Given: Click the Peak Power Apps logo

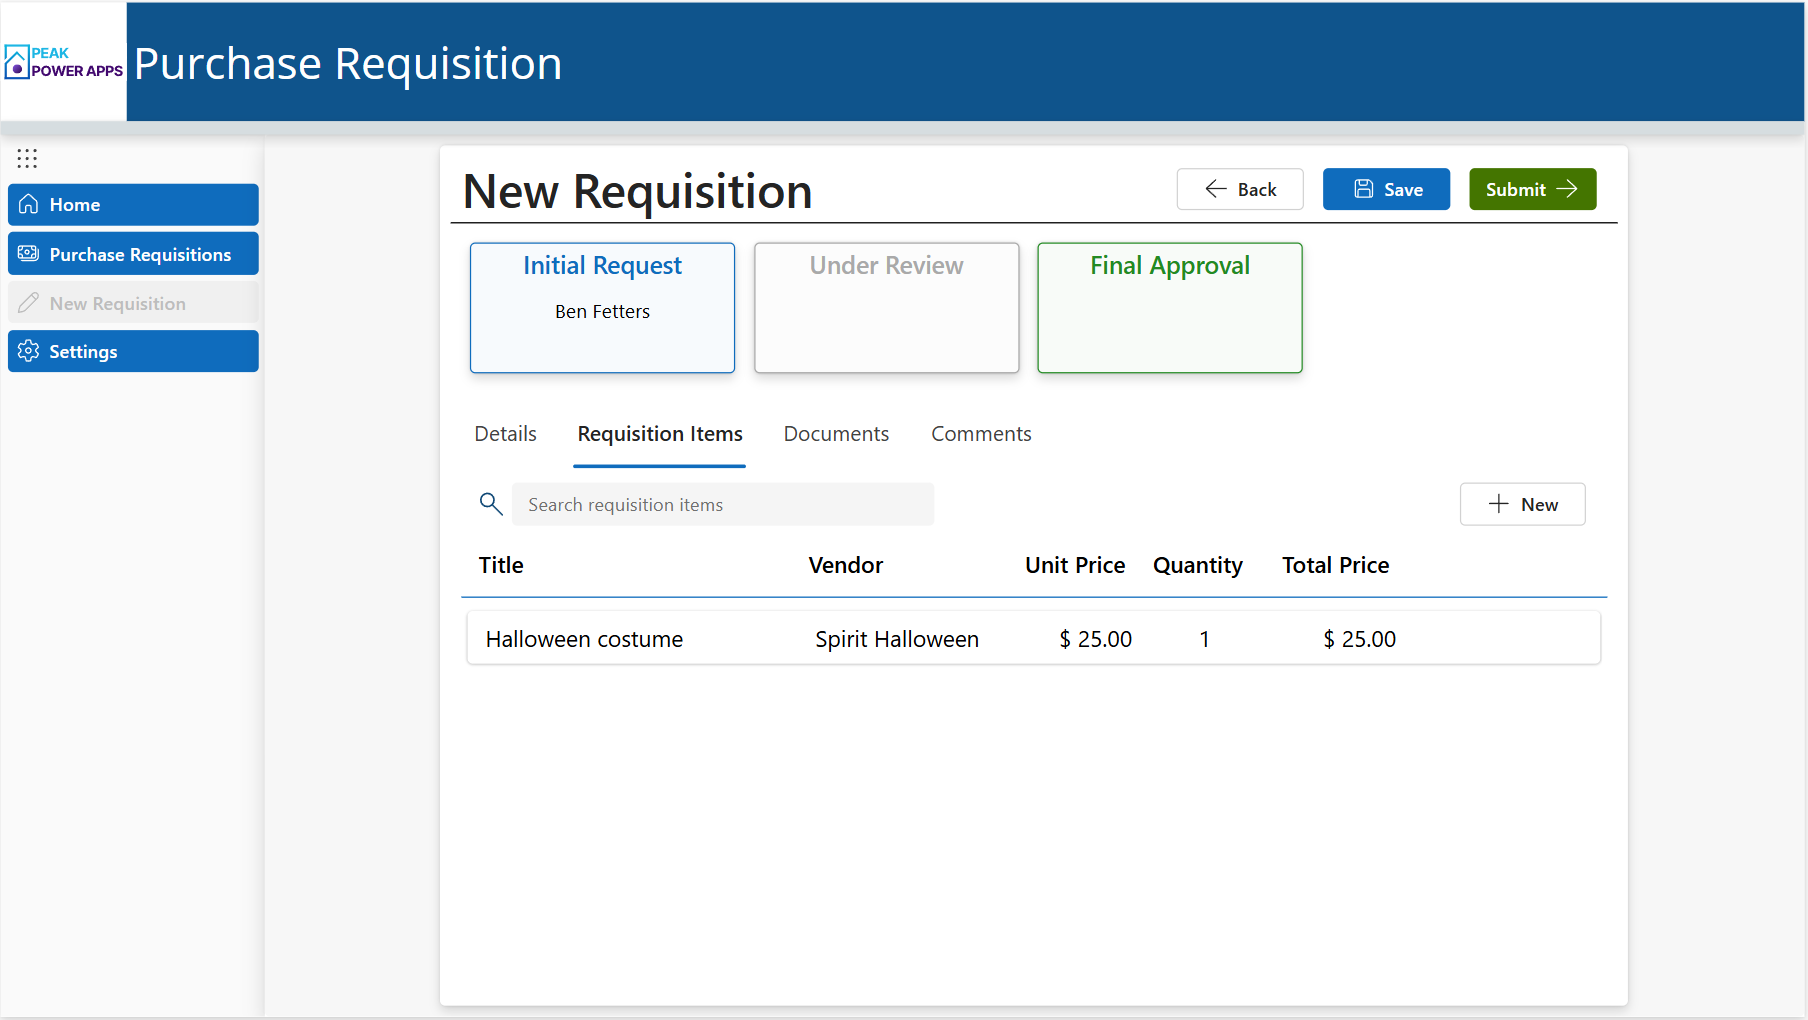Looking at the screenshot, I should [63, 62].
